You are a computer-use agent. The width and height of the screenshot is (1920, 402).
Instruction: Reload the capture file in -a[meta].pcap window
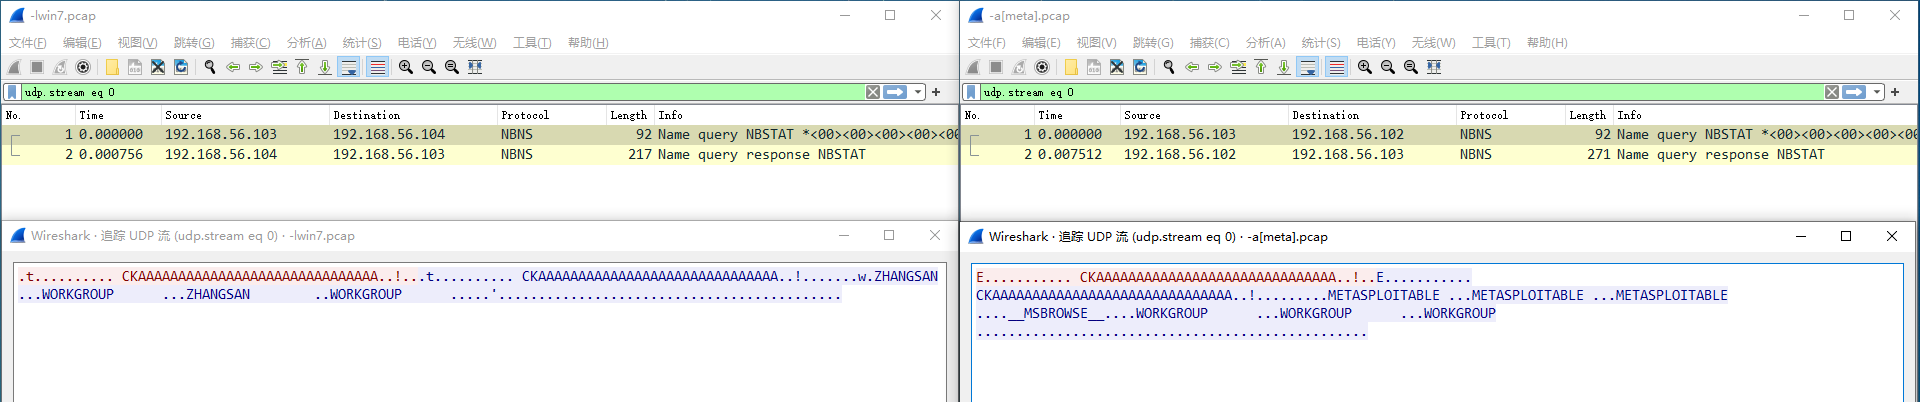1140,67
